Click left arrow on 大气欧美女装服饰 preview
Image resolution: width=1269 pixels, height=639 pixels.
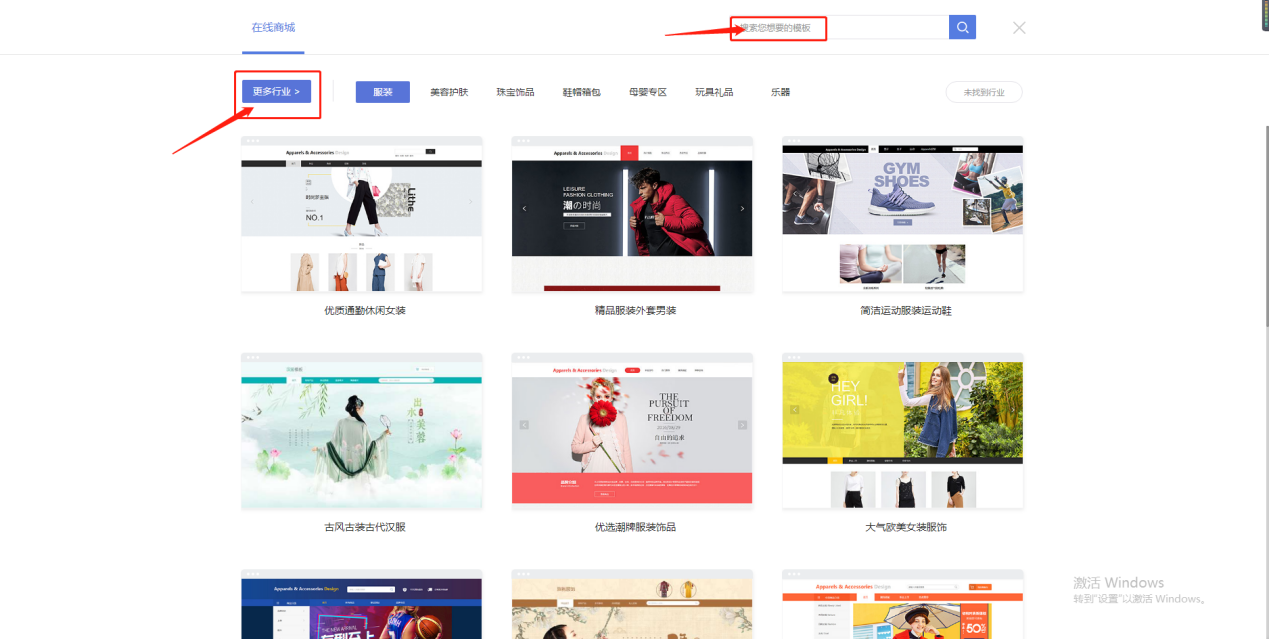(x=795, y=409)
